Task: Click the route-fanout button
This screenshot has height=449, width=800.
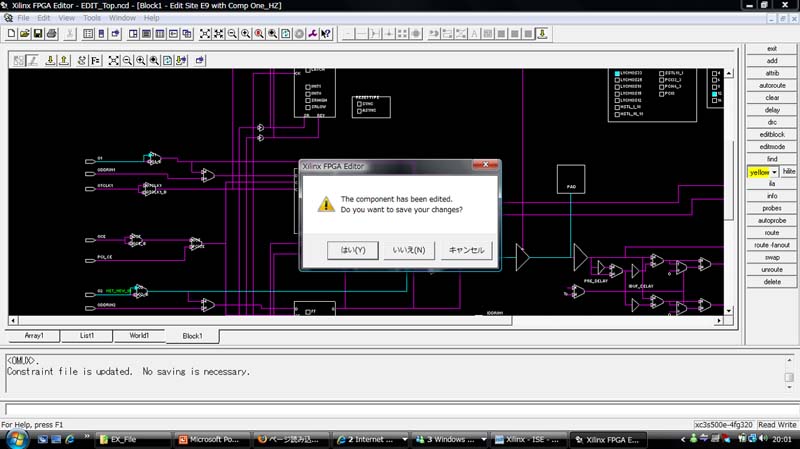Action: tap(772, 245)
